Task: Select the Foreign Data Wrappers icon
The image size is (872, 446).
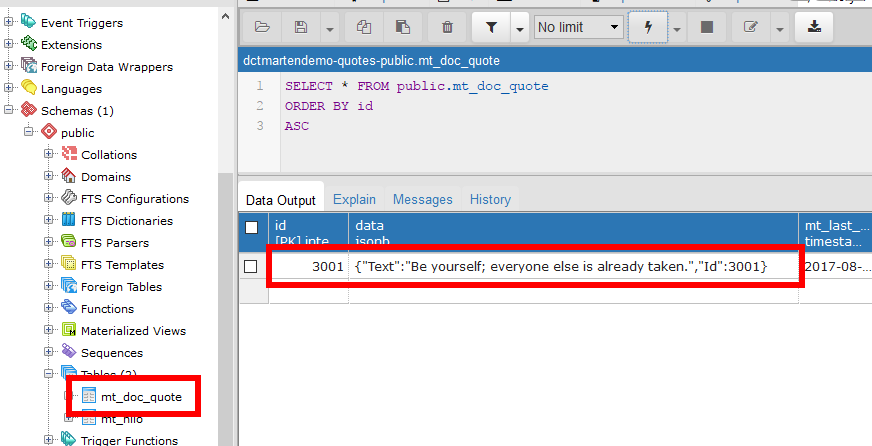Action: point(28,66)
